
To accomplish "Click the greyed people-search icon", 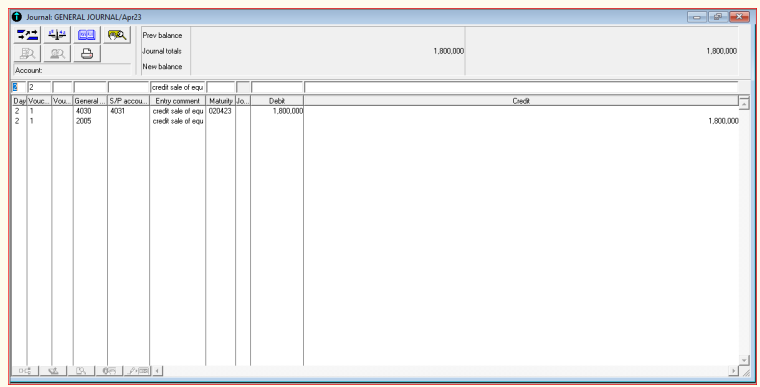I will 57,53.
